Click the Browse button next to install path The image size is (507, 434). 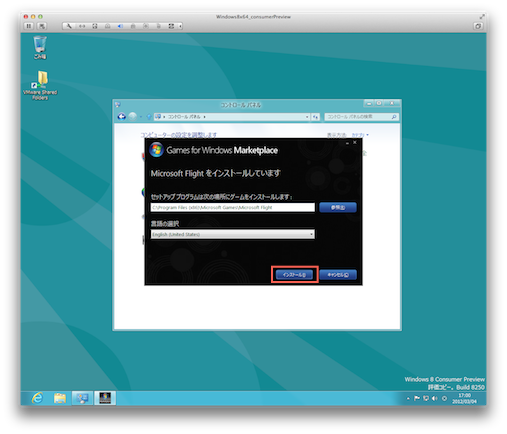pos(338,207)
